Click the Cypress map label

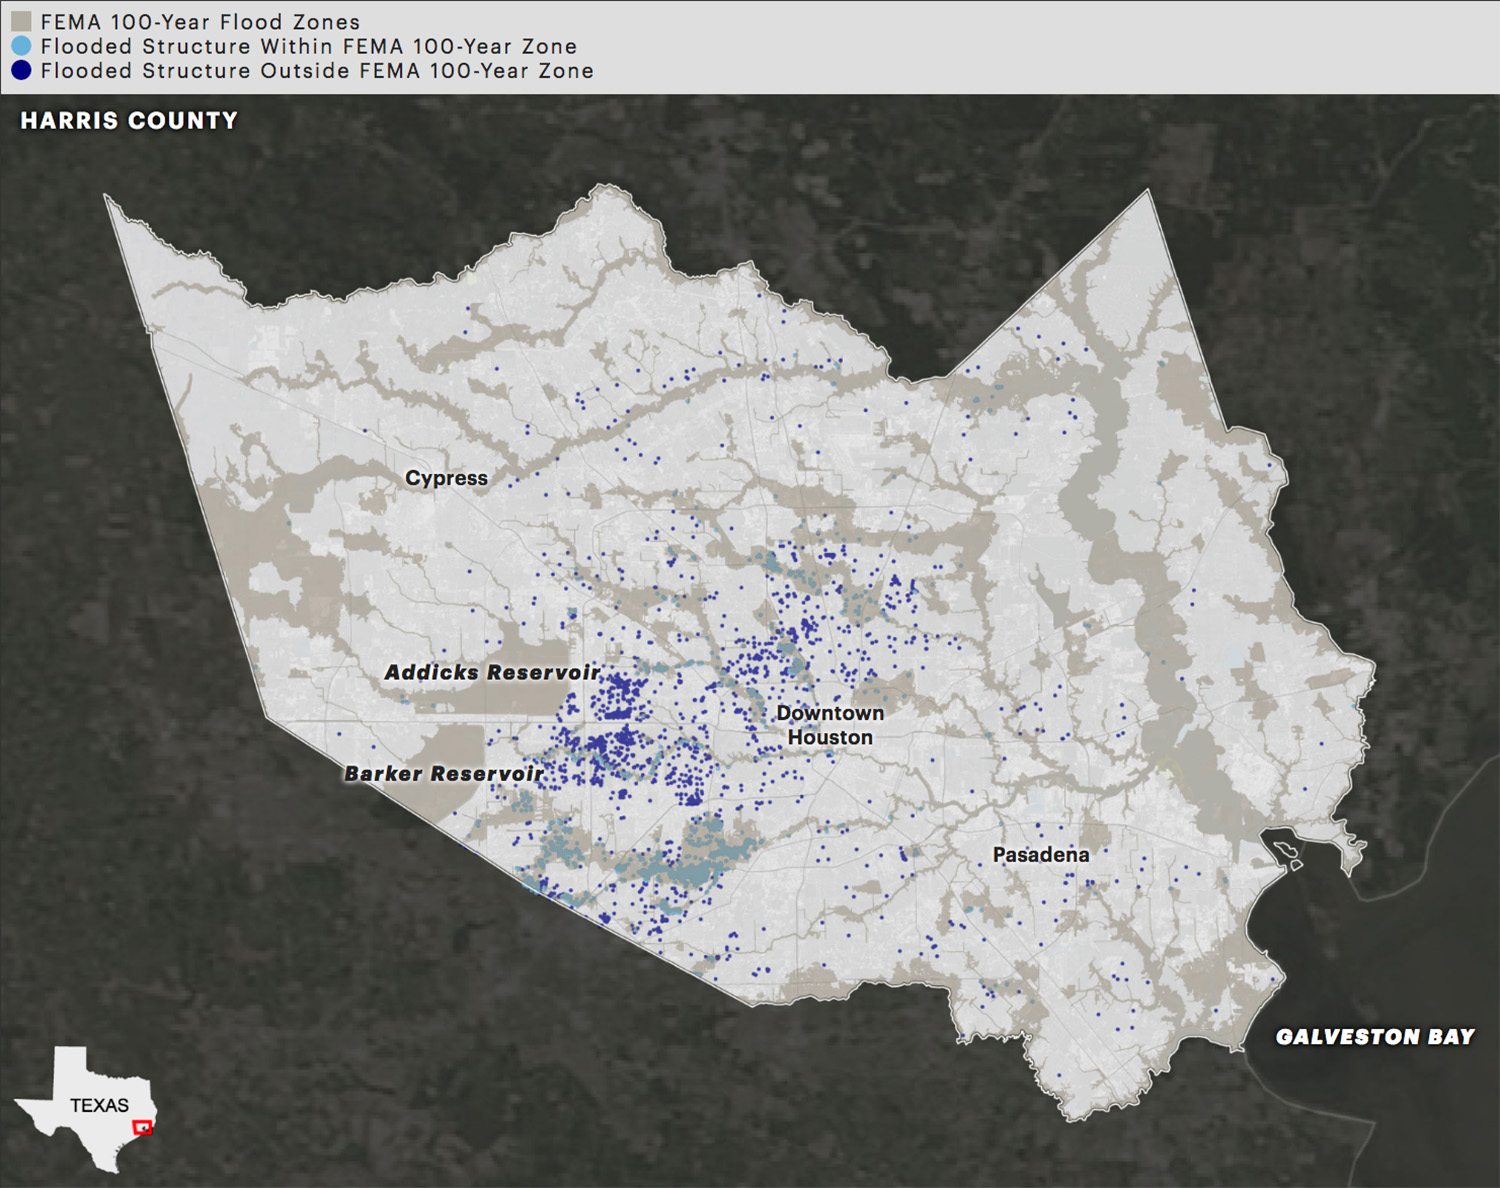pyautogui.click(x=446, y=478)
